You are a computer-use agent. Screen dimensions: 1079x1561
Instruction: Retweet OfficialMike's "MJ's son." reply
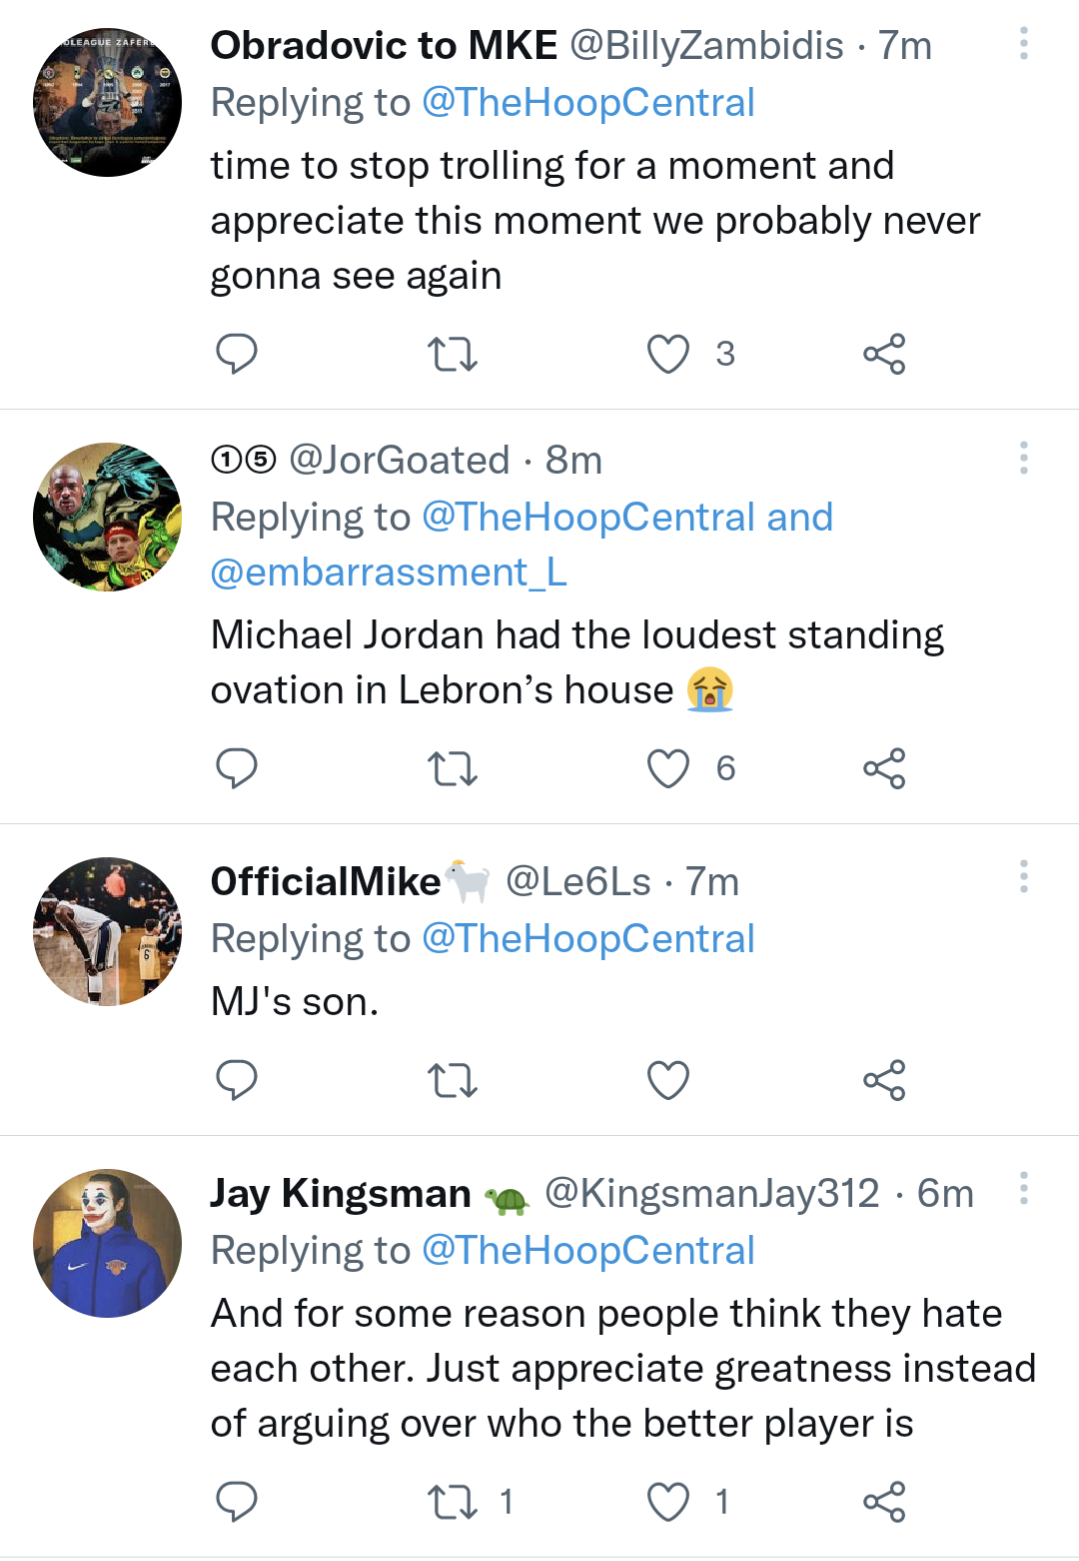[452, 1080]
